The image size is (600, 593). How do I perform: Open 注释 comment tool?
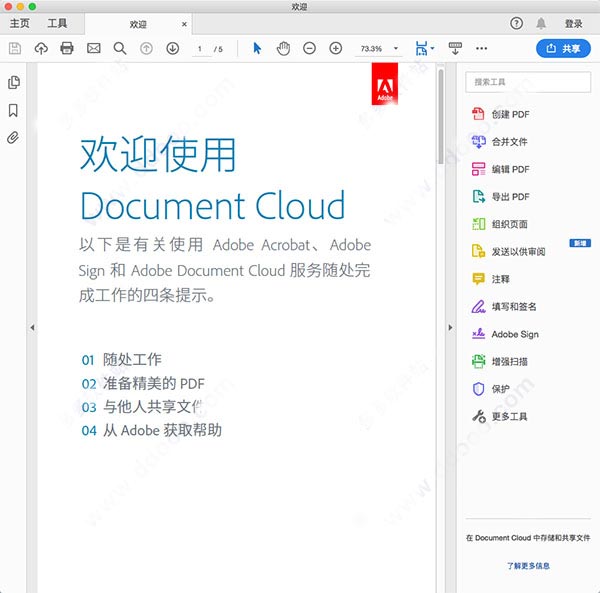491,279
